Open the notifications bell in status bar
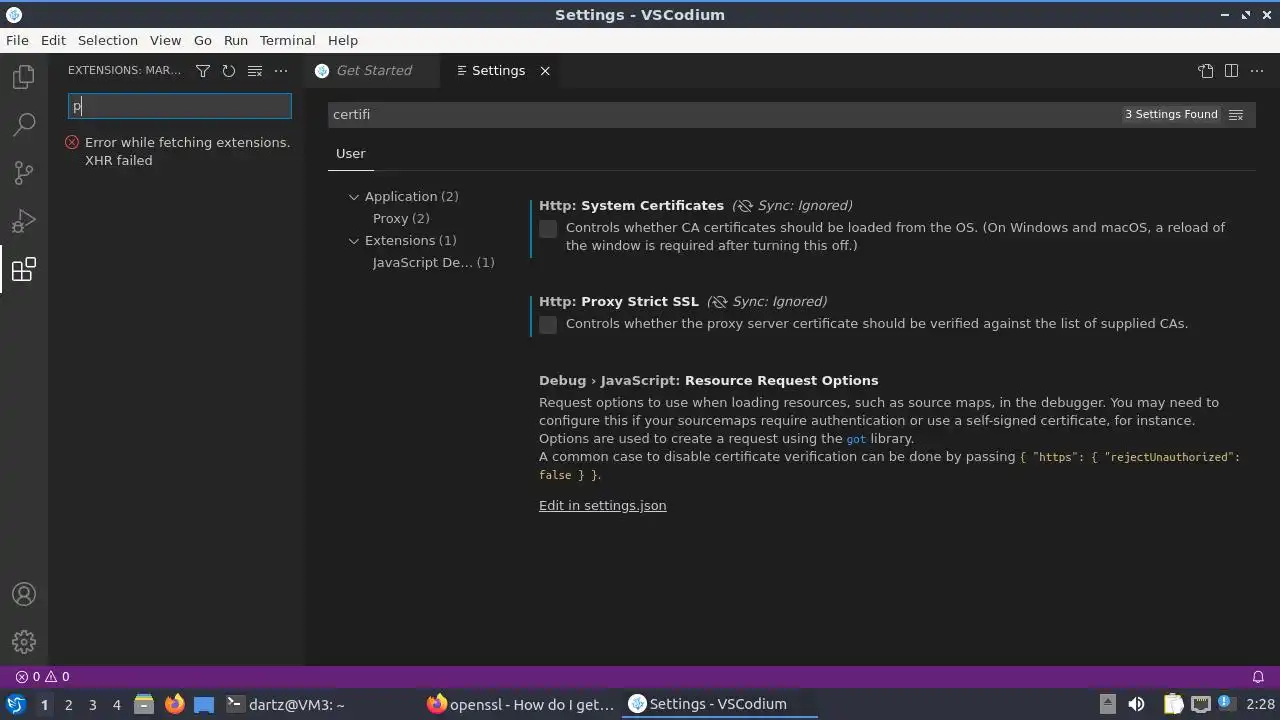Screen dimensions: 1280x720 pos(1259,677)
